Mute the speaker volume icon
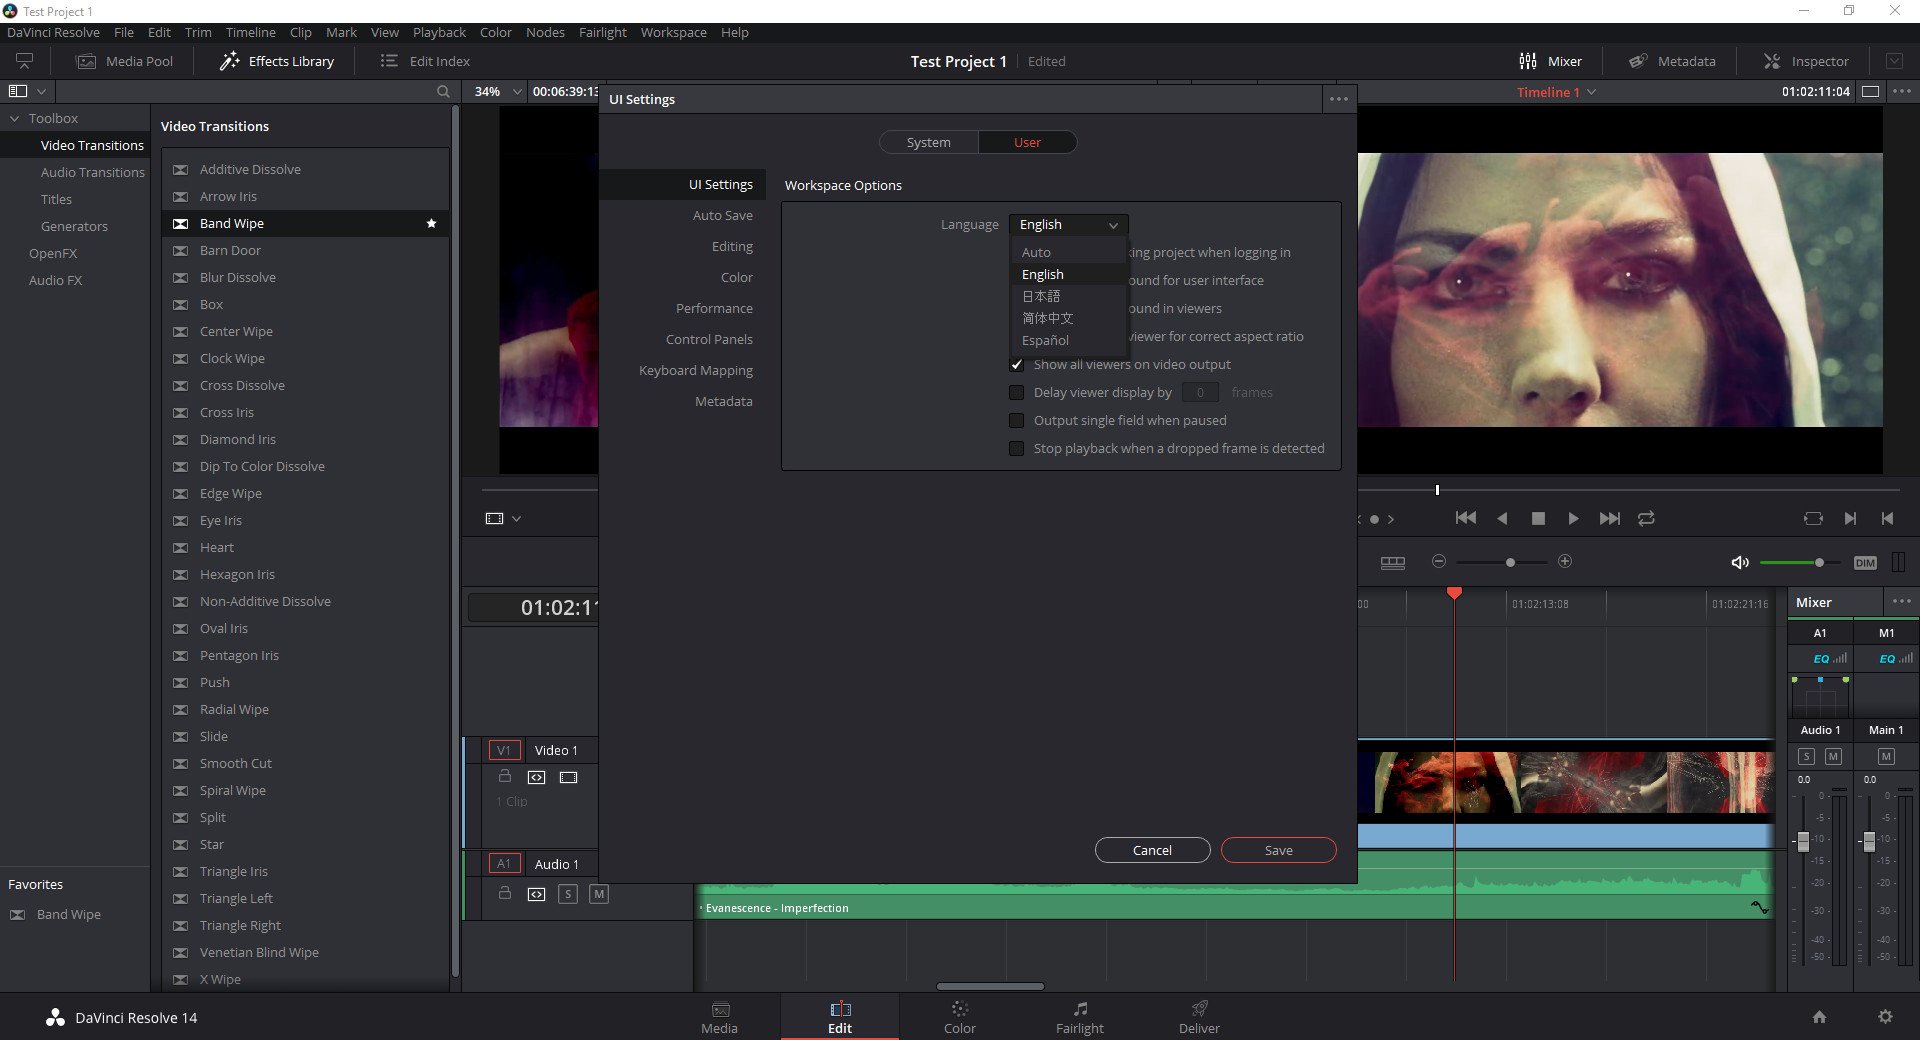This screenshot has height=1040, width=1920. click(1739, 563)
